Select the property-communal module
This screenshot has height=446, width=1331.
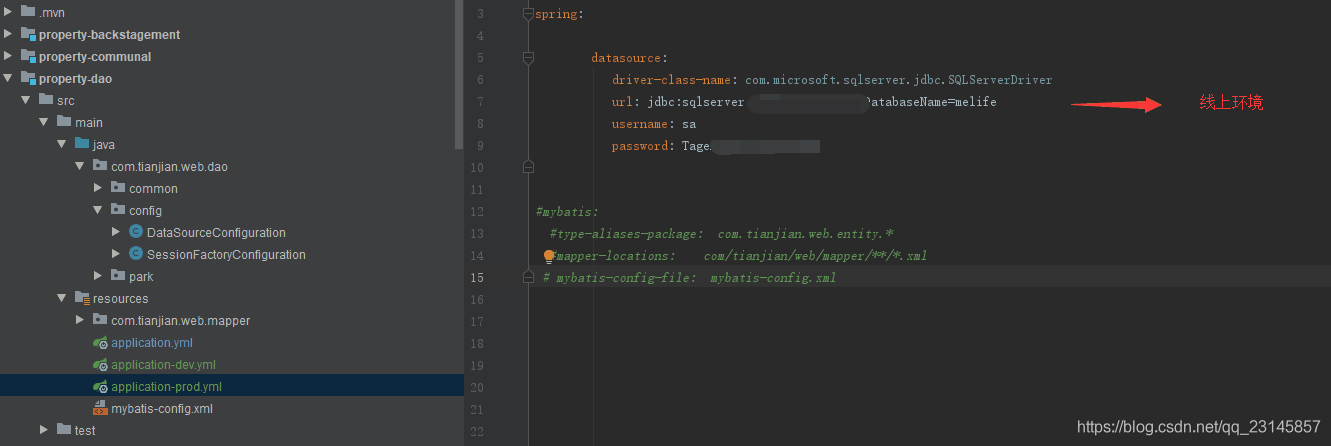click(x=95, y=57)
